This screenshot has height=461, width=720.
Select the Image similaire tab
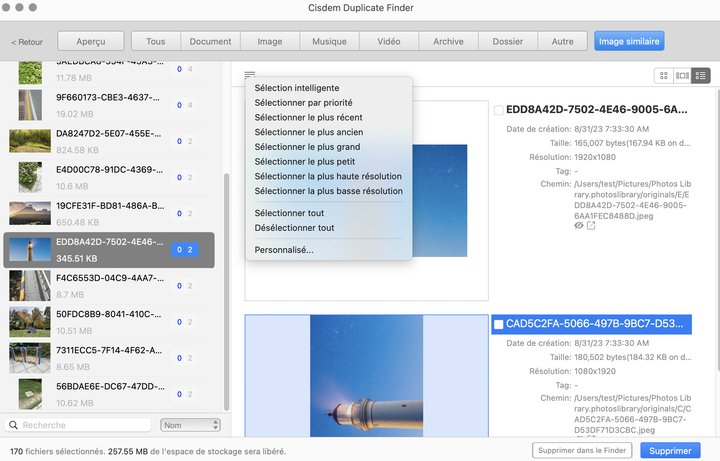coord(629,41)
